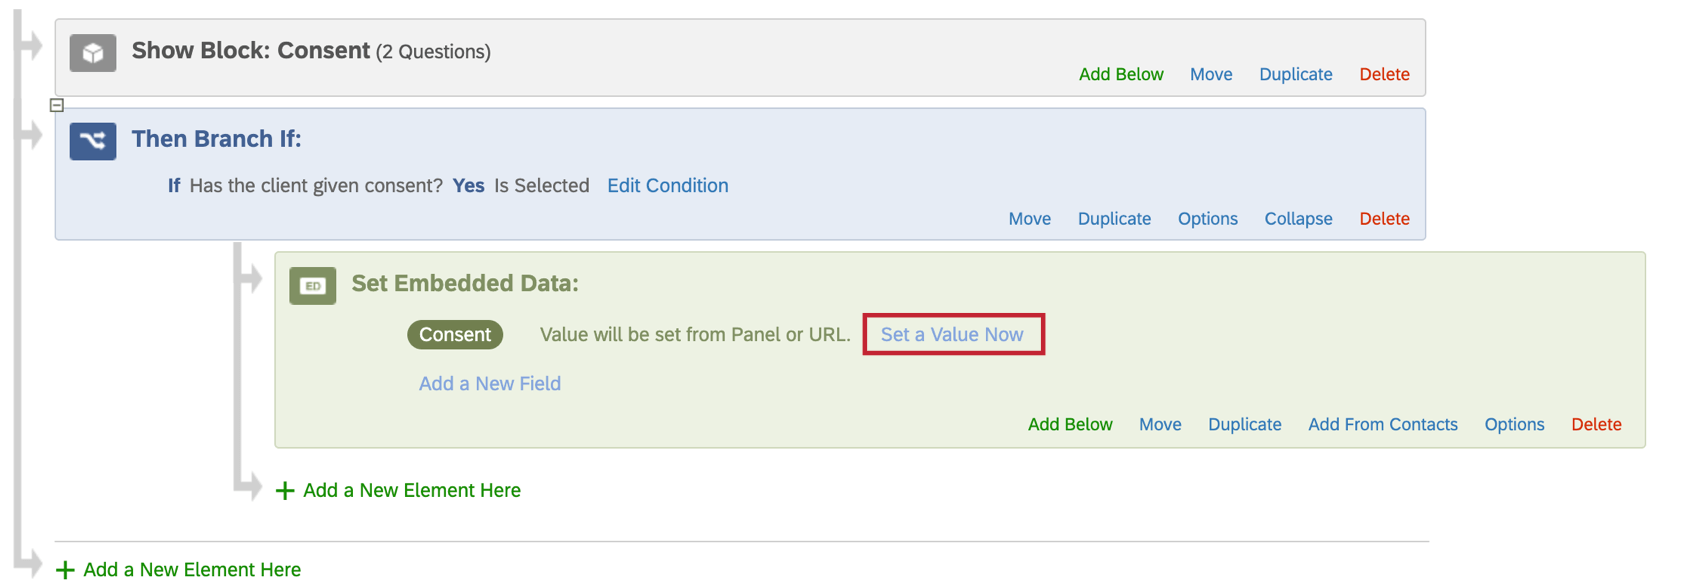Viewport: 1700px width, 584px height.
Task: Collapse branch using the minus box
Action: click(57, 105)
